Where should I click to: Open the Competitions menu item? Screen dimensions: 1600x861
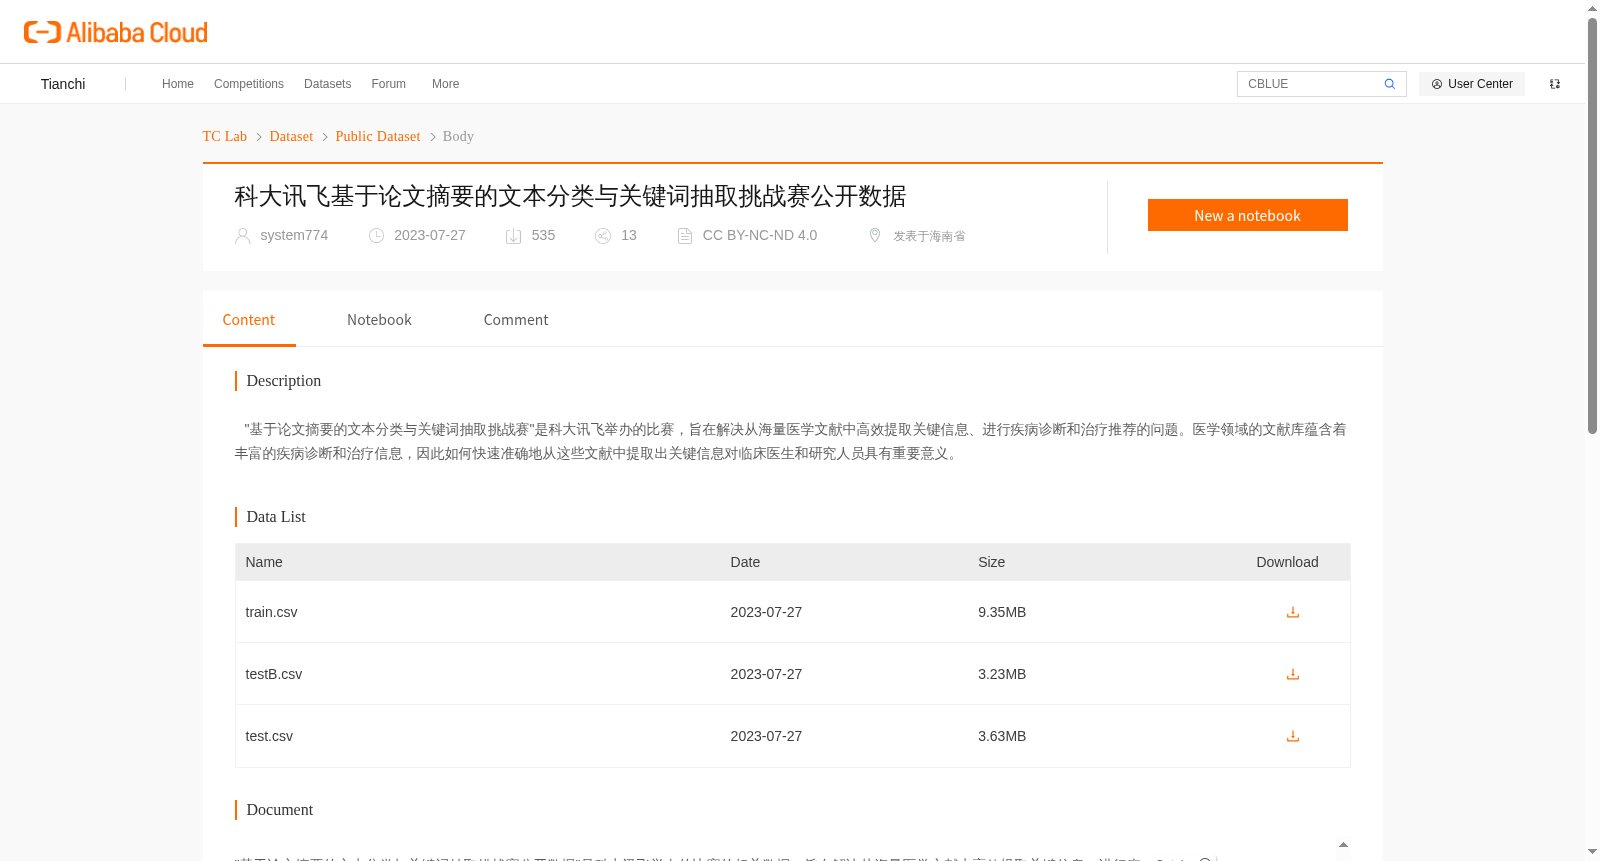pyautogui.click(x=249, y=84)
